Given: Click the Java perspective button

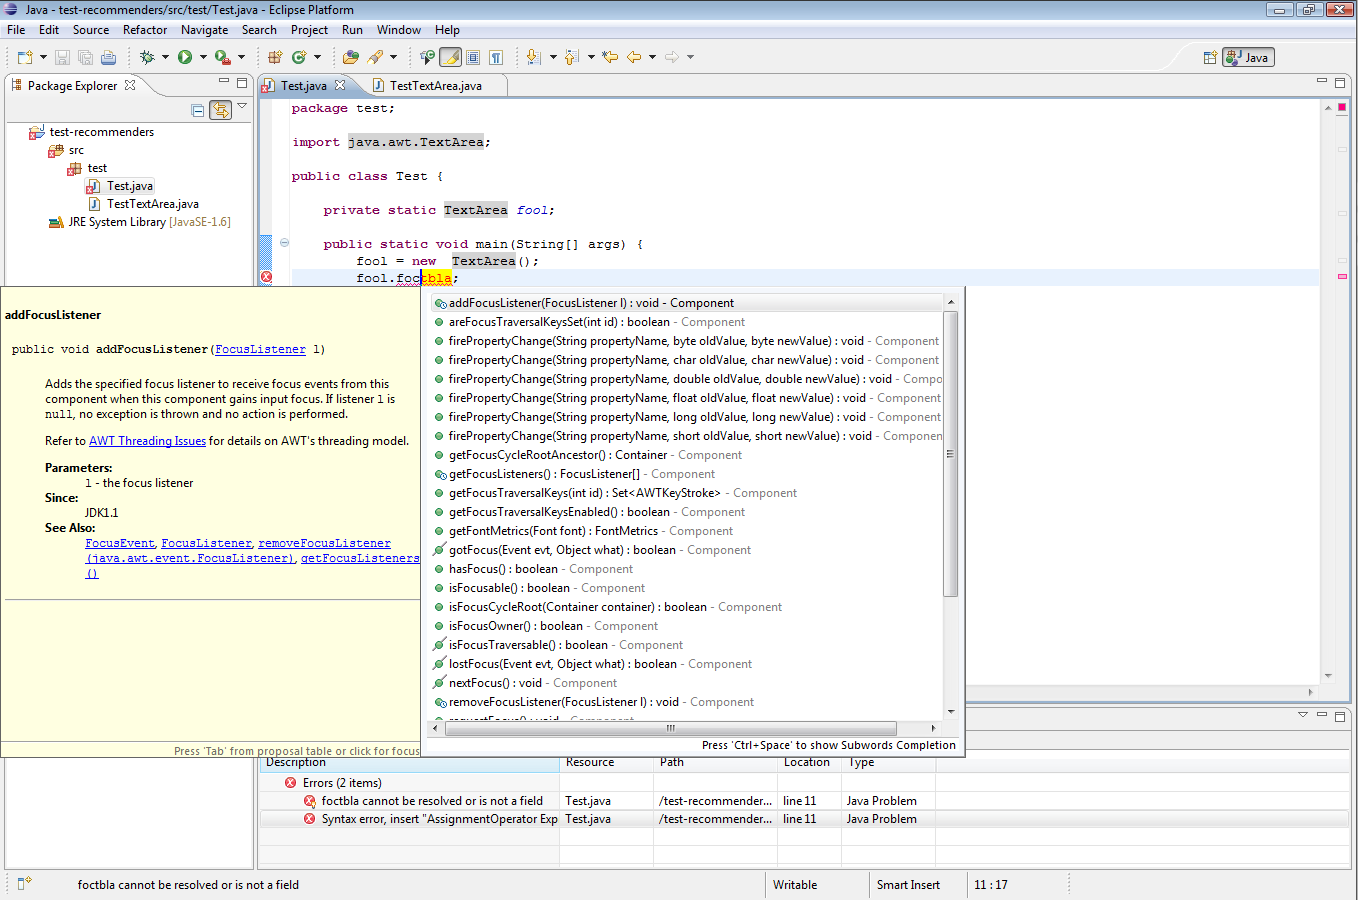Looking at the screenshot, I should pos(1248,57).
